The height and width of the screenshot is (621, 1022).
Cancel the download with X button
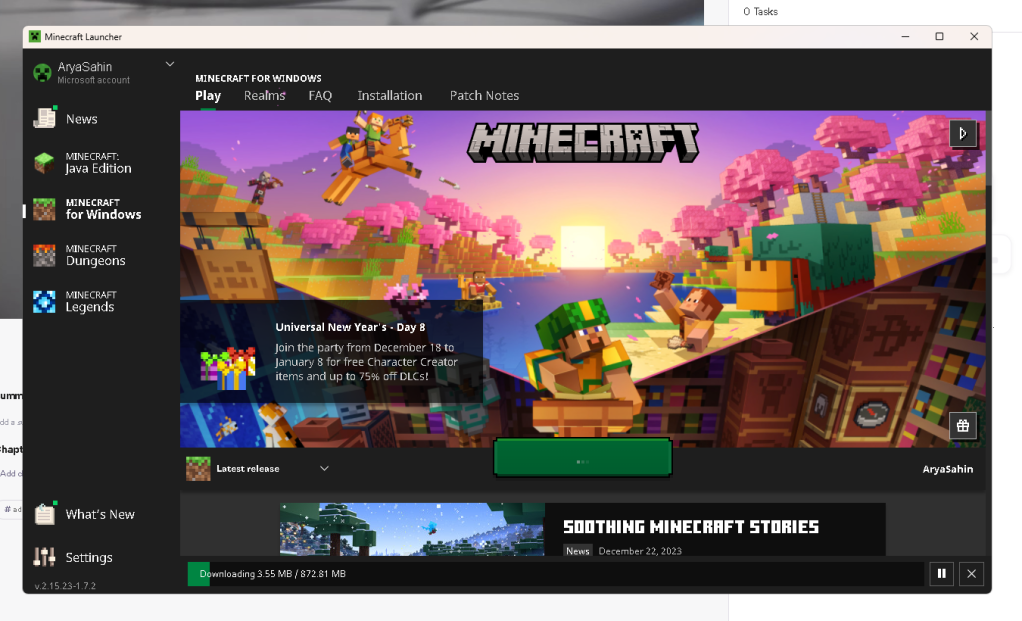971,573
